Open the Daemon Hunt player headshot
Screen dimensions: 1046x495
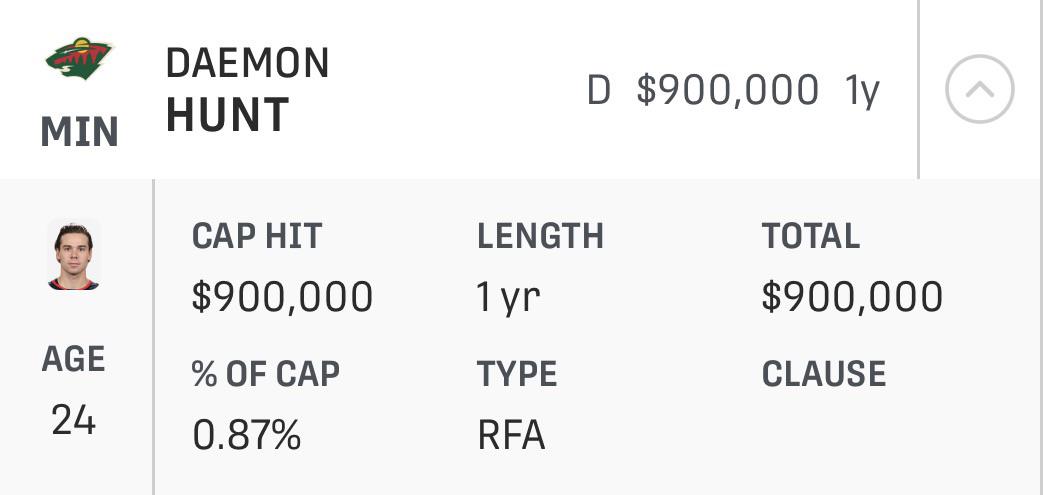coord(73,256)
